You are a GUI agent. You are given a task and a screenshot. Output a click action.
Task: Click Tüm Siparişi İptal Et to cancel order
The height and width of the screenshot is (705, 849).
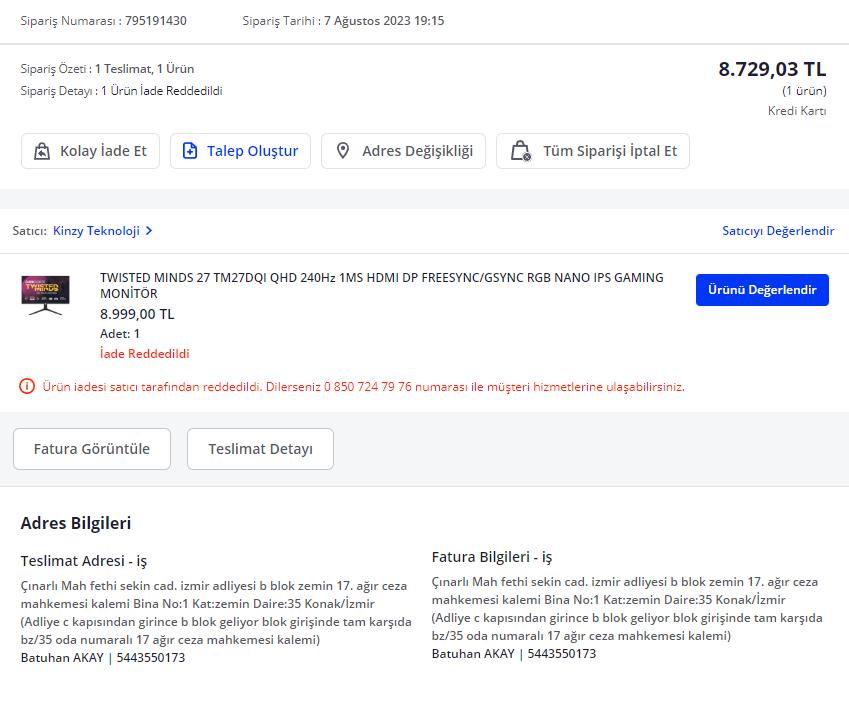click(x=592, y=150)
